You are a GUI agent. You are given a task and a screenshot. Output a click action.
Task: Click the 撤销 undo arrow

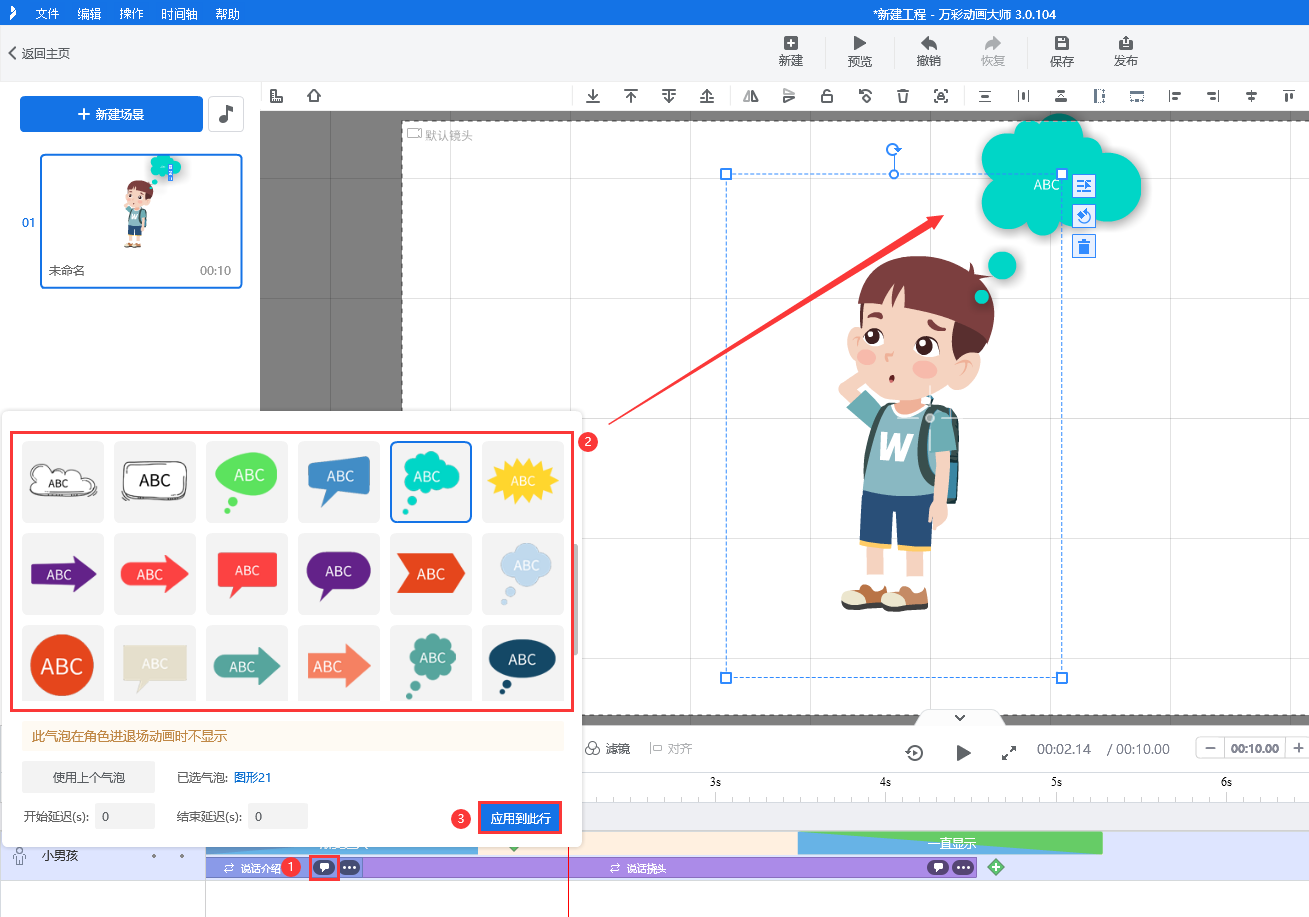[928, 44]
